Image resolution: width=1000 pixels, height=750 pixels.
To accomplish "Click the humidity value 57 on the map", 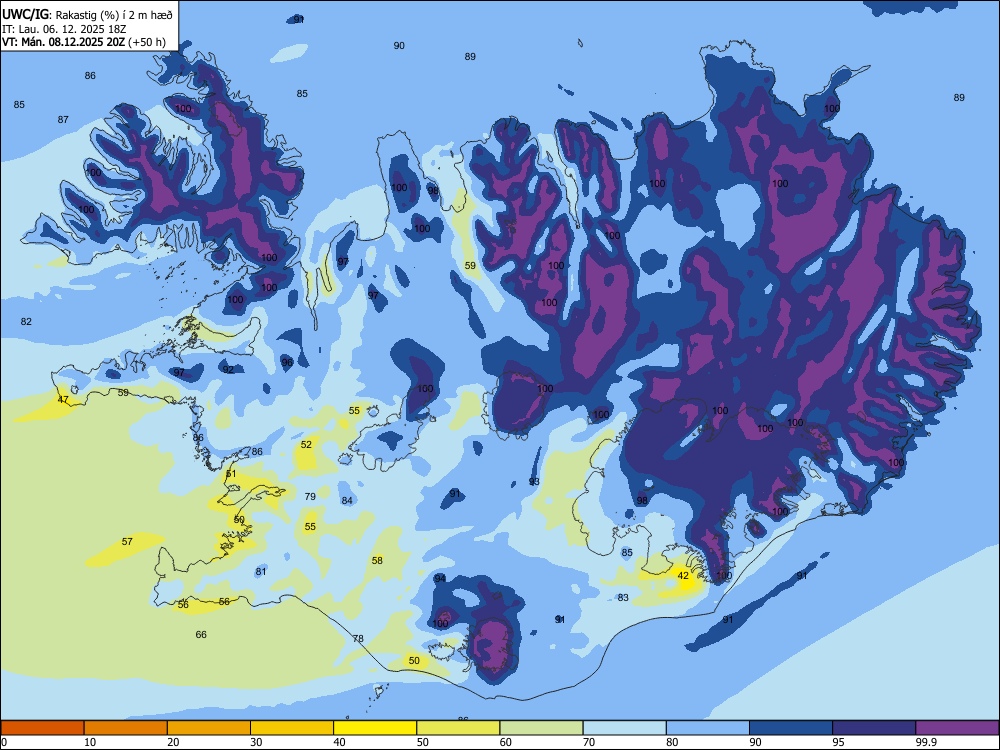I will pos(127,541).
